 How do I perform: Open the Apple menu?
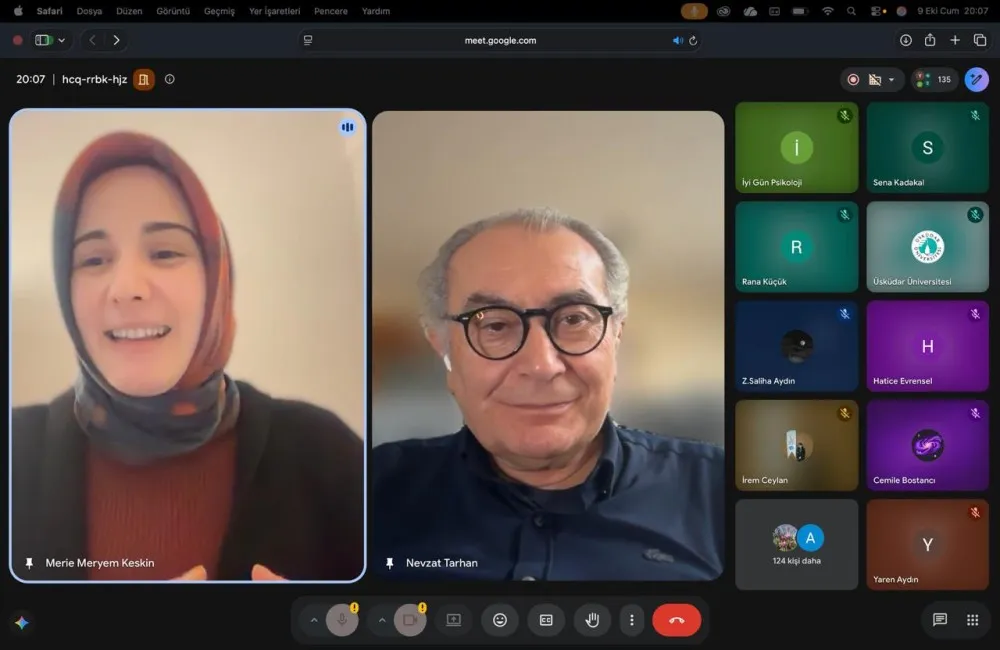point(18,11)
